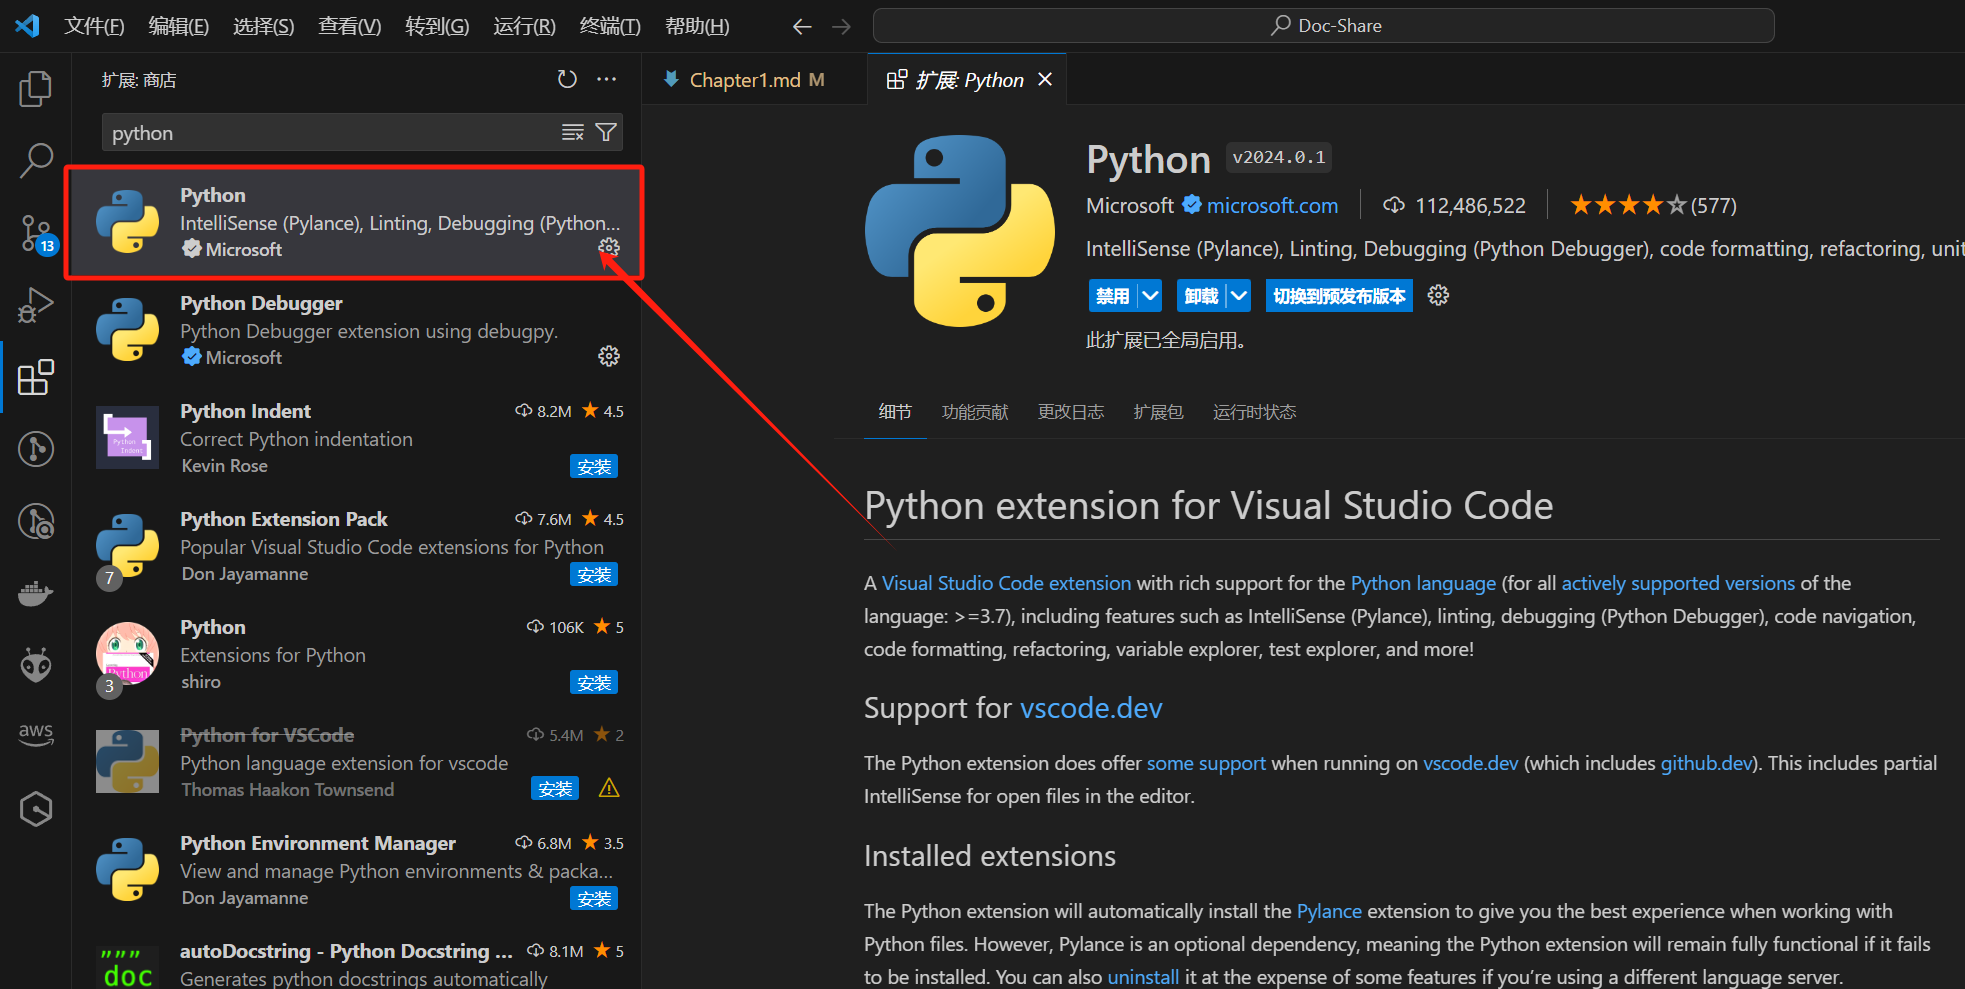Open gear settings next to pre-release button
The image size is (1965, 989).
[1438, 295]
